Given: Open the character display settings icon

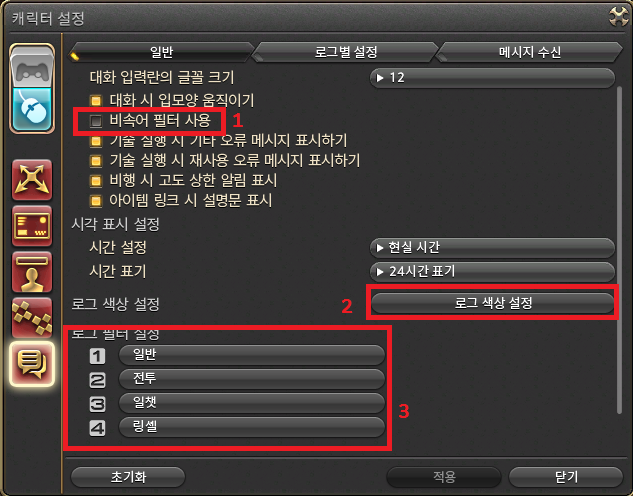Looking at the screenshot, I should pyautogui.click(x=32, y=272).
